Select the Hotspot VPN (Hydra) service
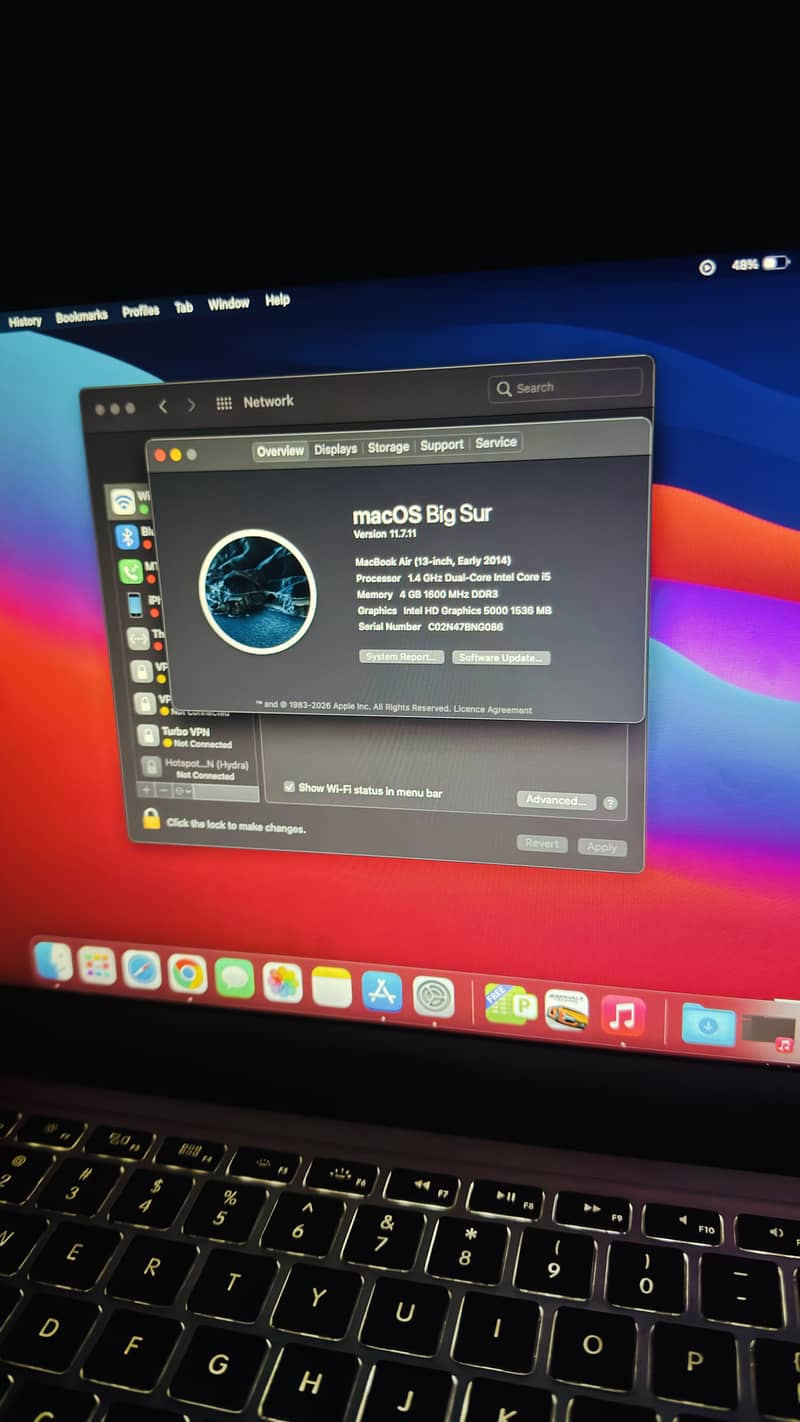The height and width of the screenshot is (1422, 800). tap(196, 768)
